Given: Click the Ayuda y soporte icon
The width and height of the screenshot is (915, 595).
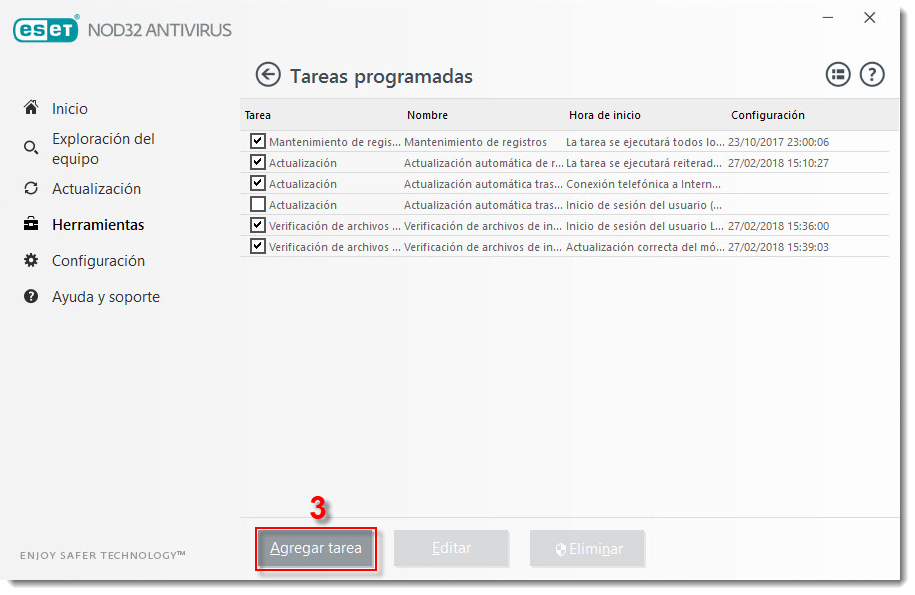Looking at the screenshot, I should pyautogui.click(x=31, y=296).
